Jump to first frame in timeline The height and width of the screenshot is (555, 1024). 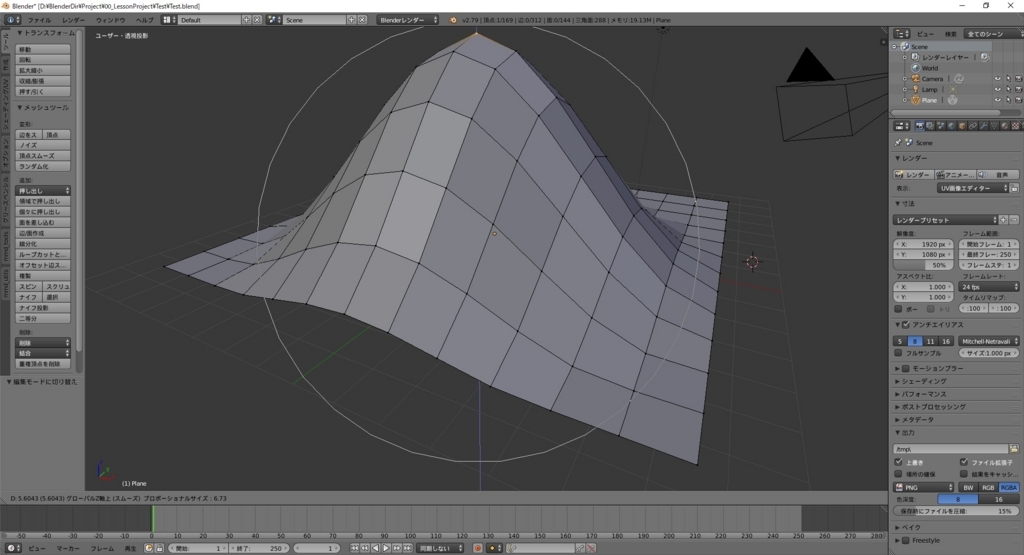pyautogui.click(x=355, y=548)
